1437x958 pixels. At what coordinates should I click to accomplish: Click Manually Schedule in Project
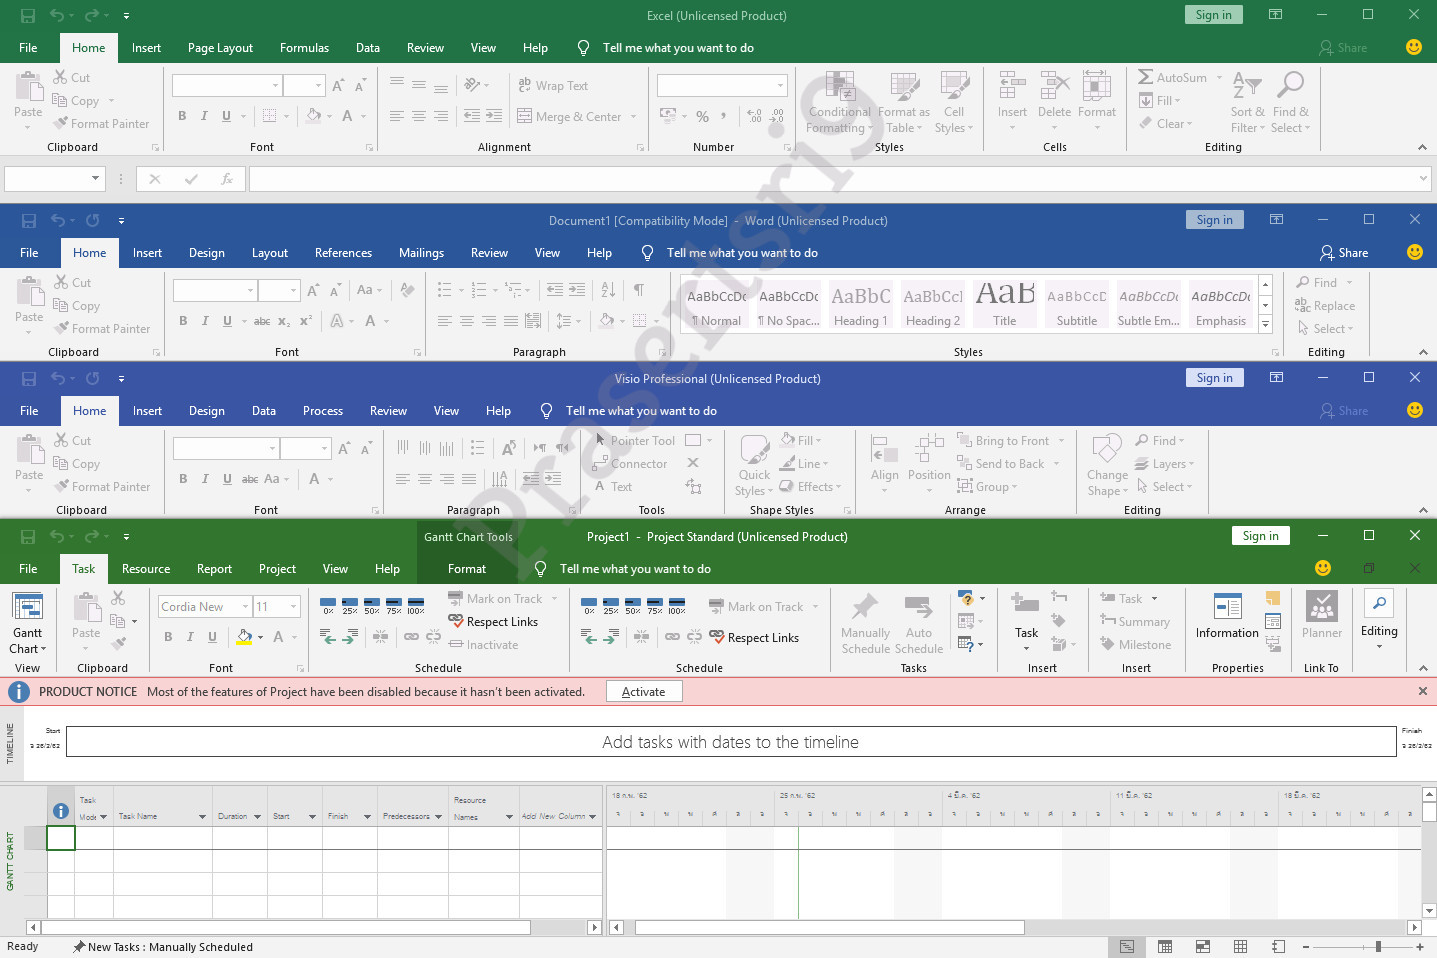point(865,624)
